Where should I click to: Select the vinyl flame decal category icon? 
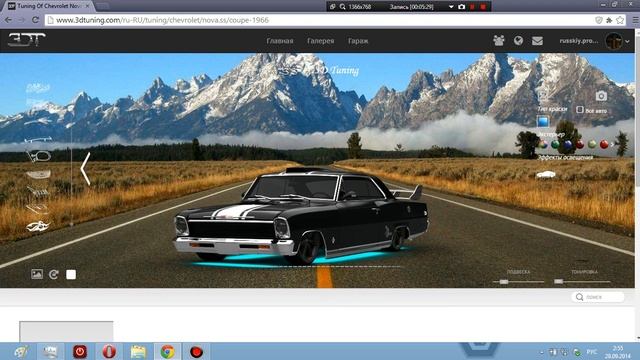tap(38, 226)
